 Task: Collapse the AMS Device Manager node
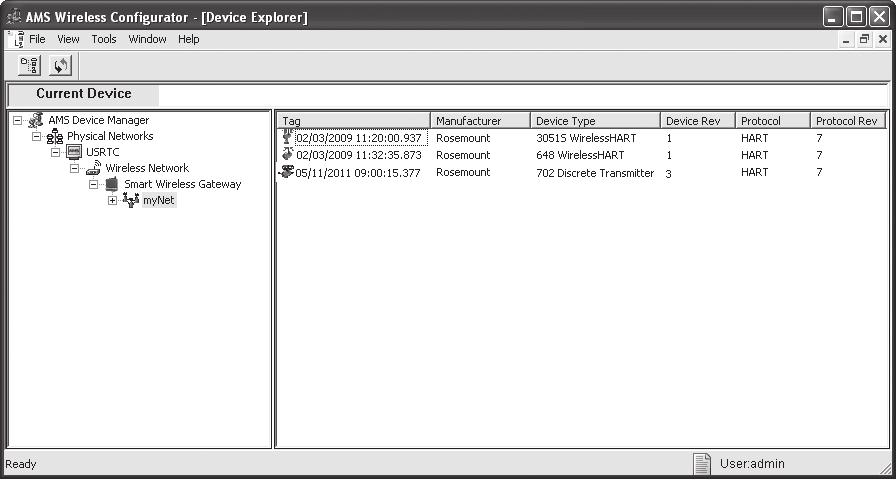pyautogui.click(x=18, y=121)
